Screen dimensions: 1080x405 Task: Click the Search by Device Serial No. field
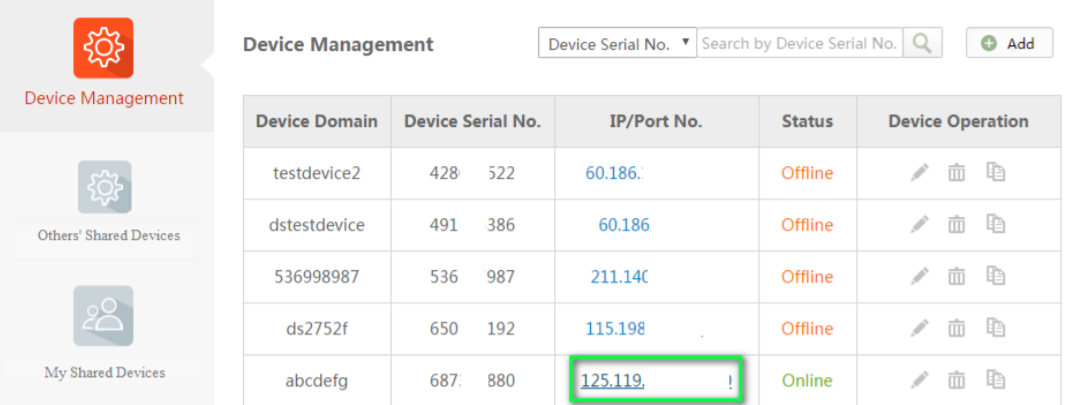click(800, 43)
